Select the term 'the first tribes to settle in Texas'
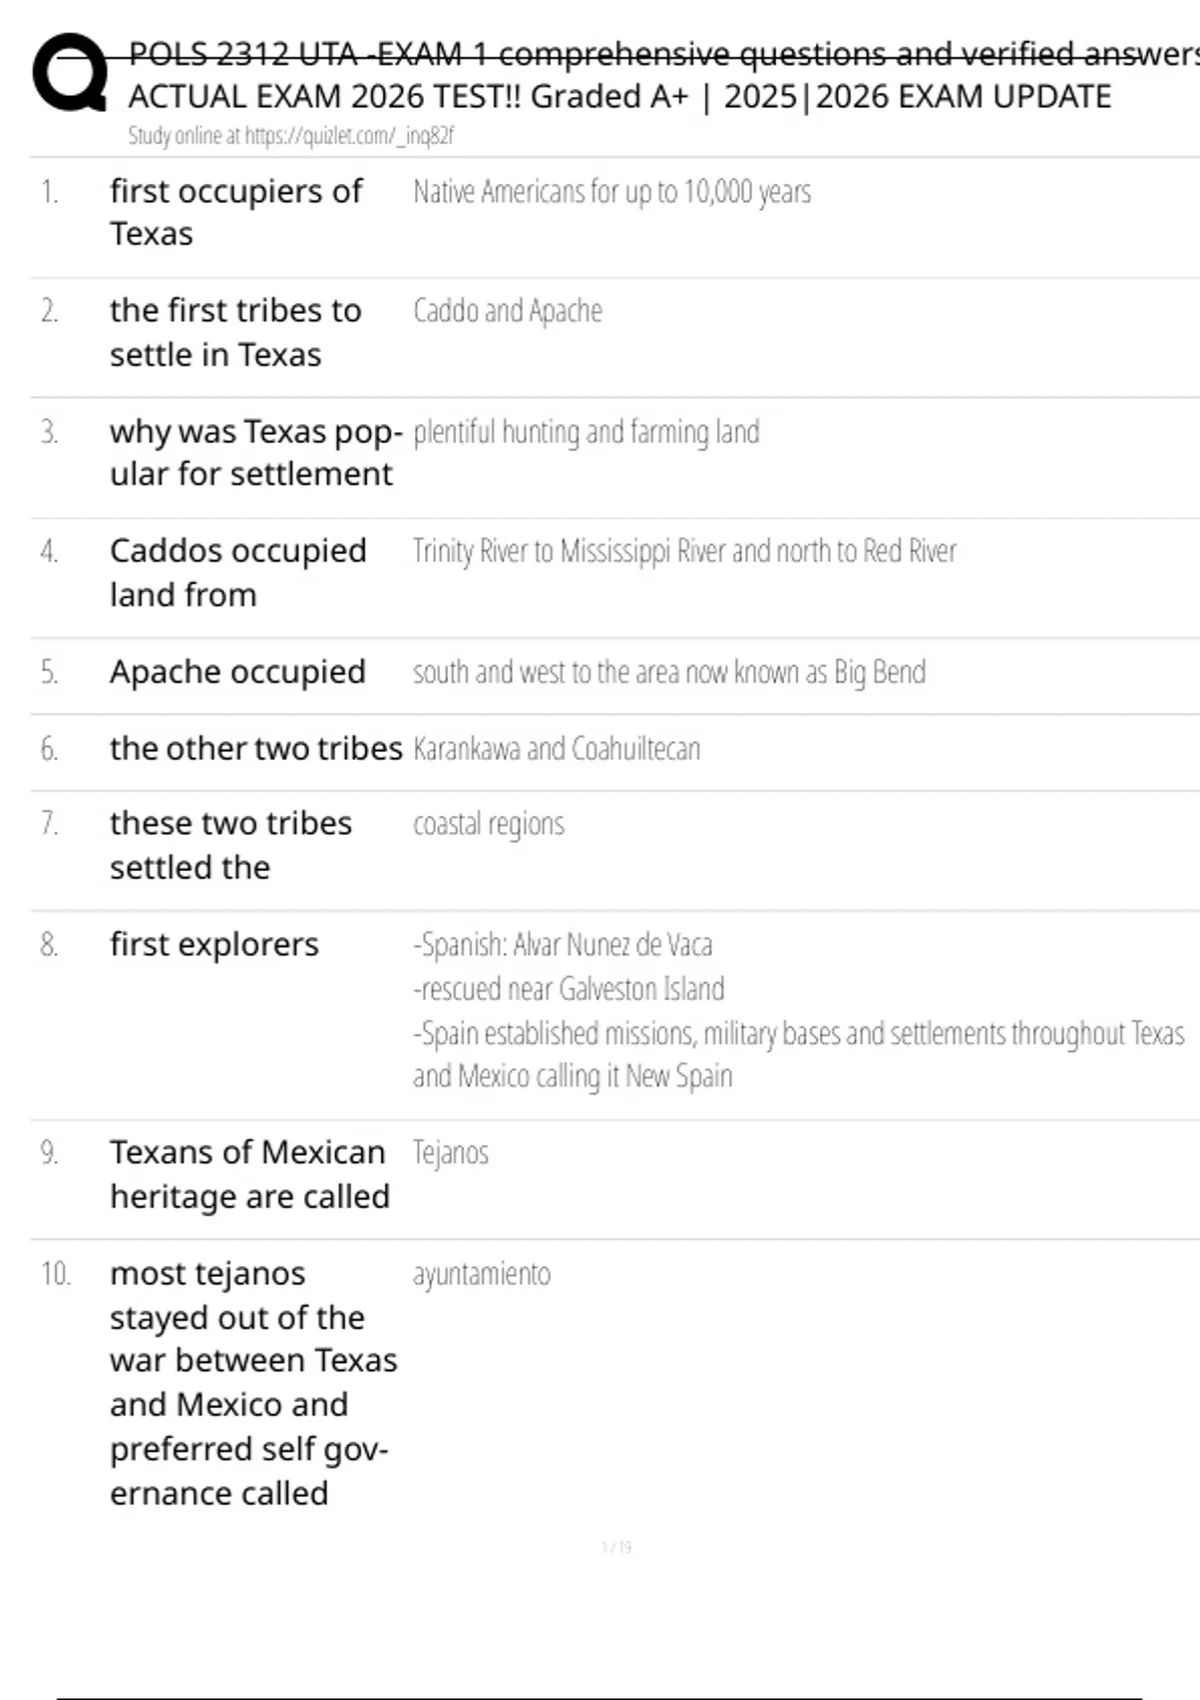This screenshot has width=1200, height=1700. (235, 332)
